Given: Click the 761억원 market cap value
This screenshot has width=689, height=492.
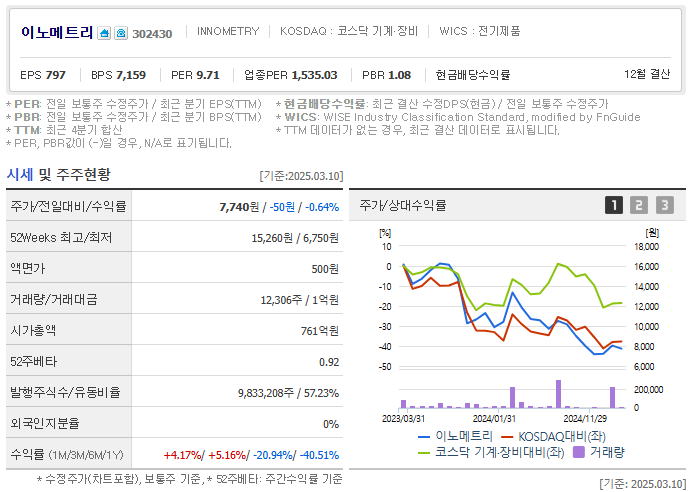Looking at the screenshot, I should point(319,331).
